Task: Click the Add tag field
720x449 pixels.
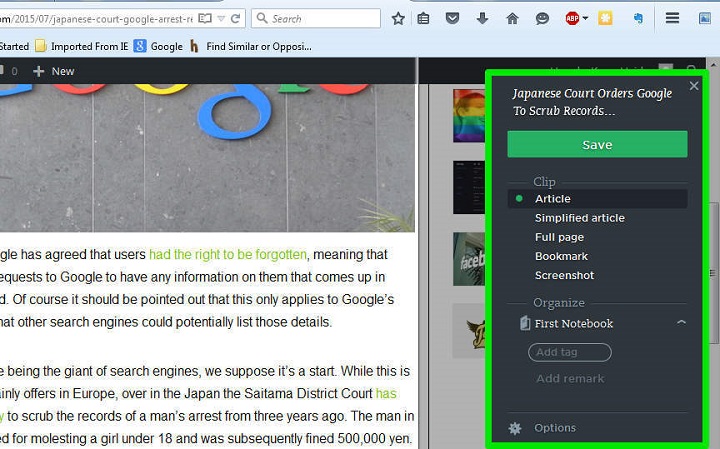Action: click(570, 352)
